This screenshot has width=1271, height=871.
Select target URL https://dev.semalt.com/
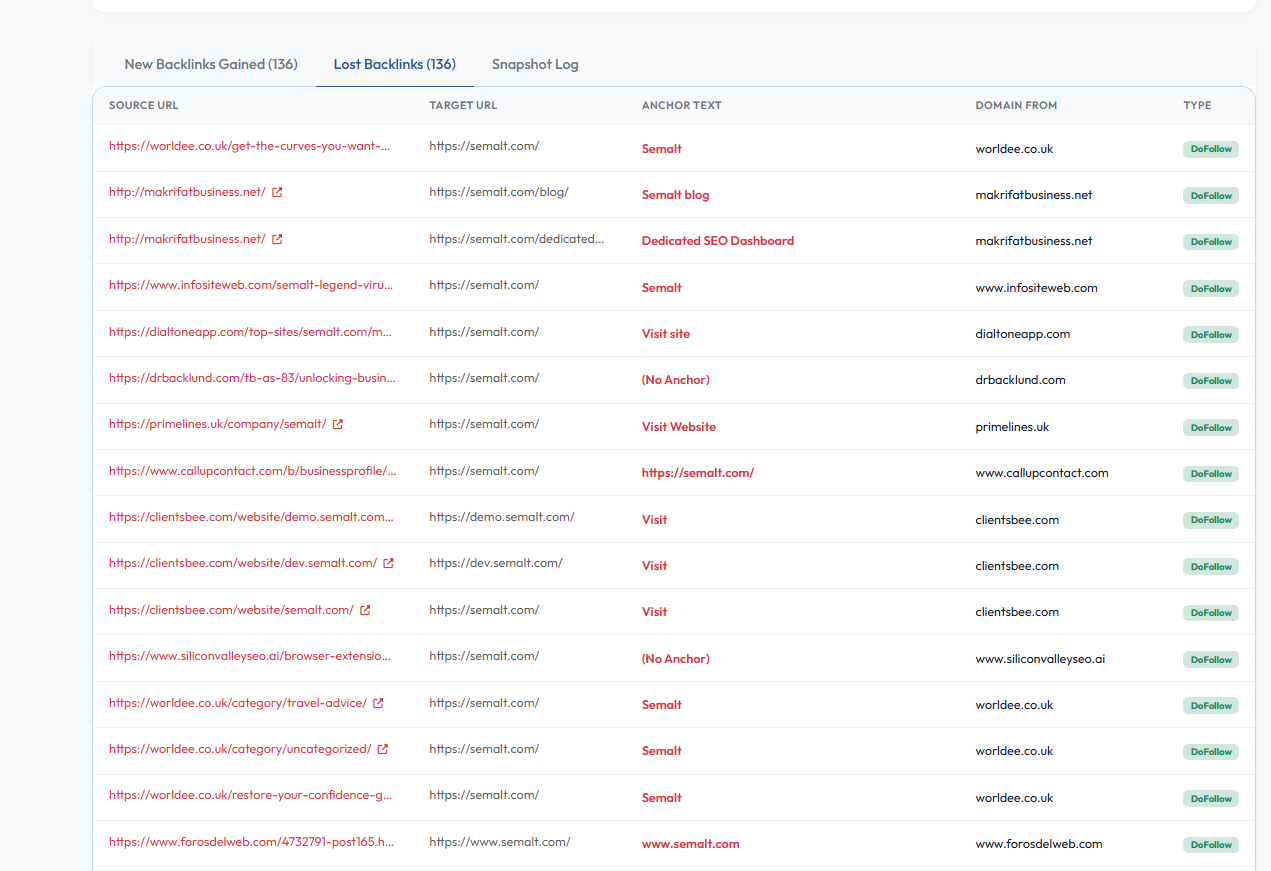(x=496, y=563)
